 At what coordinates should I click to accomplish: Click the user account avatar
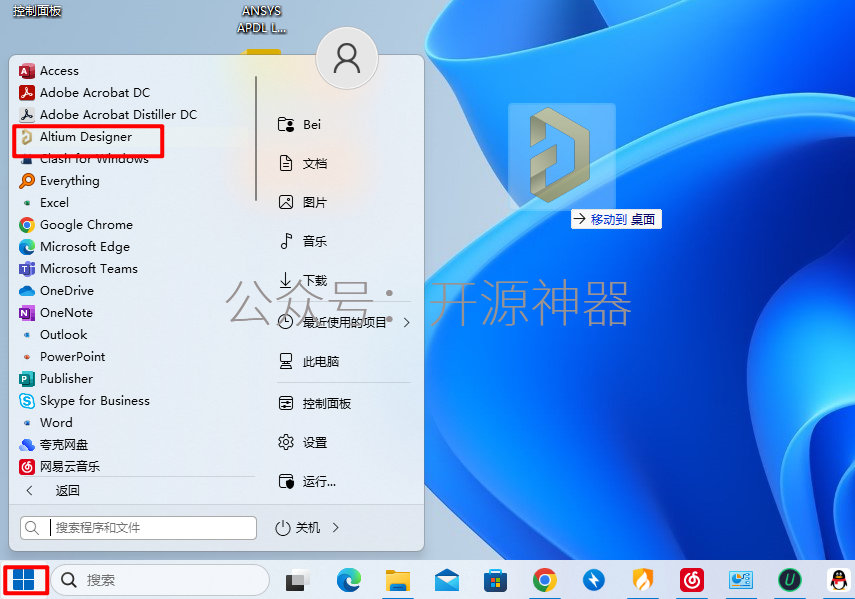347,58
